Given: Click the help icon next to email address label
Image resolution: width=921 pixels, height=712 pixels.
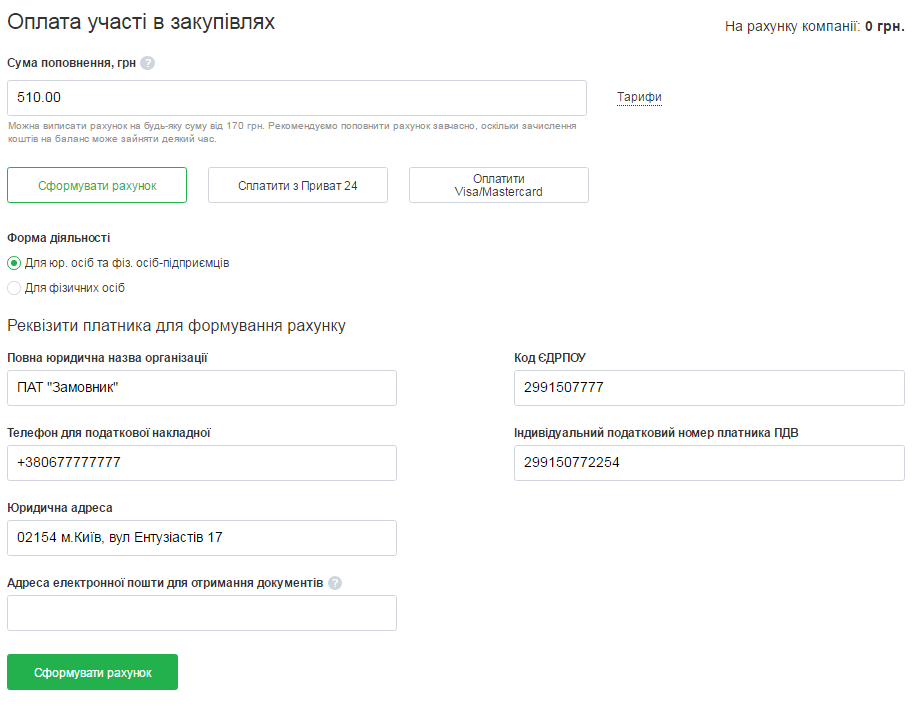Looking at the screenshot, I should pyautogui.click(x=335, y=583).
